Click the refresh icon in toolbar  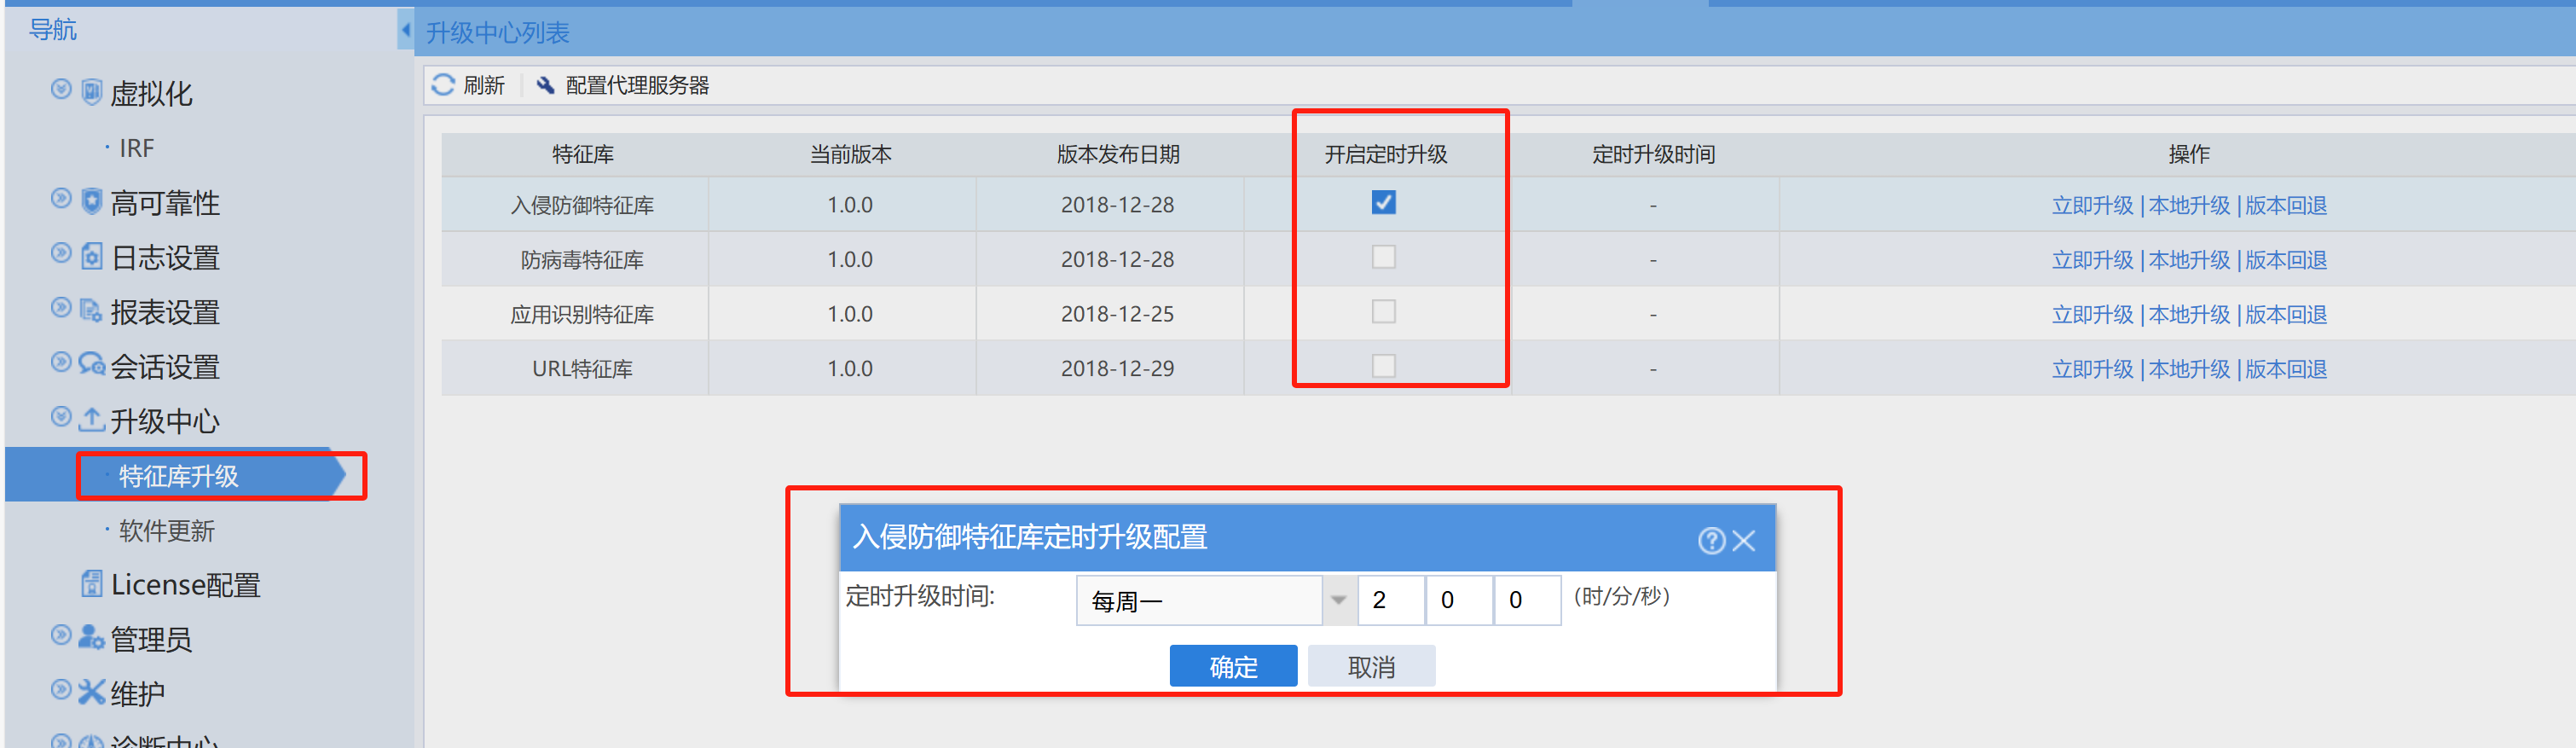[x=443, y=85]
